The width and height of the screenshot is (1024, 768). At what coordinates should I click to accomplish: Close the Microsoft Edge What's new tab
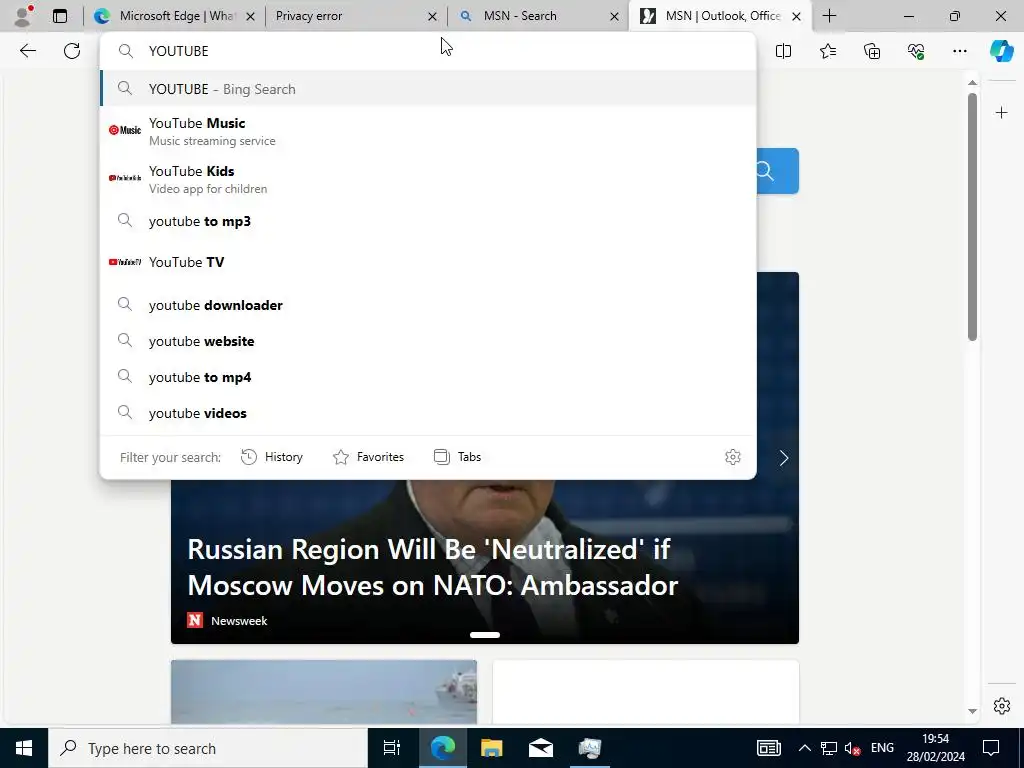tap(250, 16)
